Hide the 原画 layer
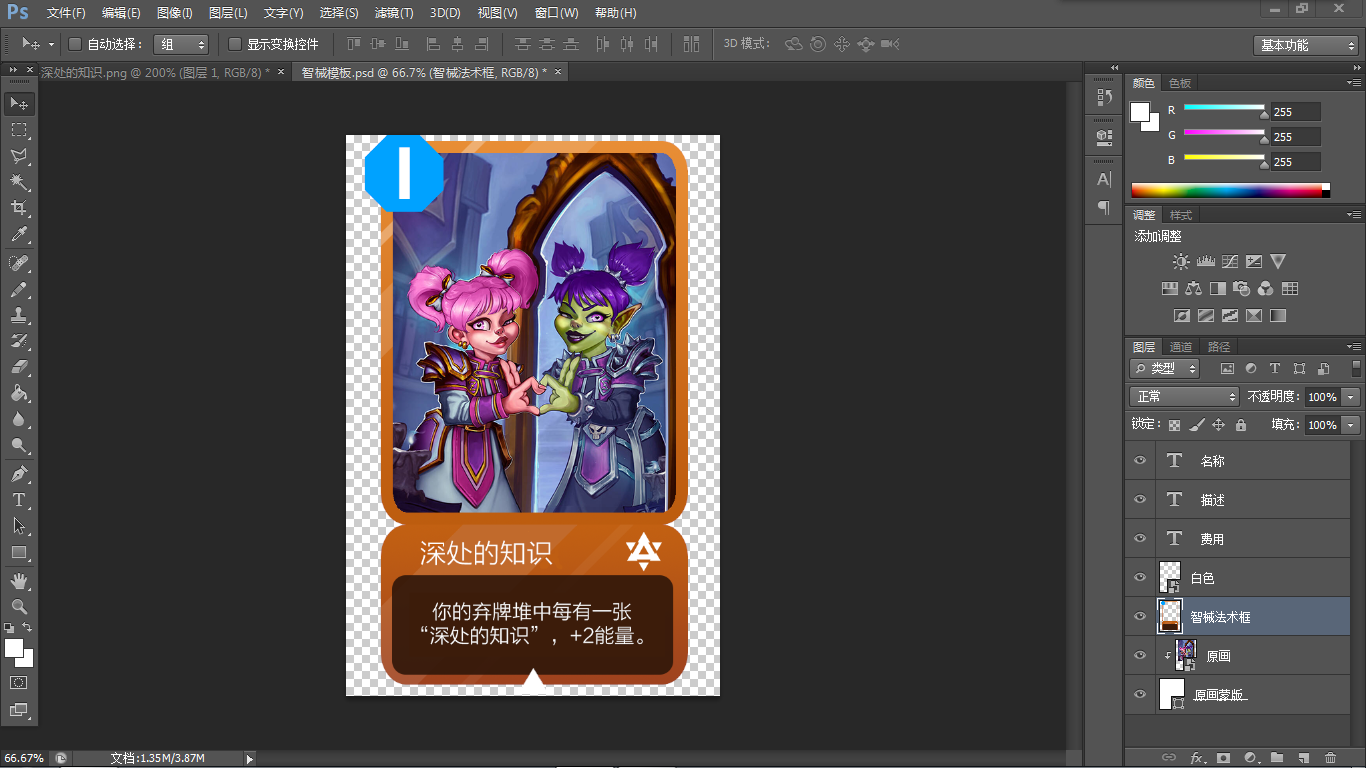 pyautogui.click(x=1139, y=656)
